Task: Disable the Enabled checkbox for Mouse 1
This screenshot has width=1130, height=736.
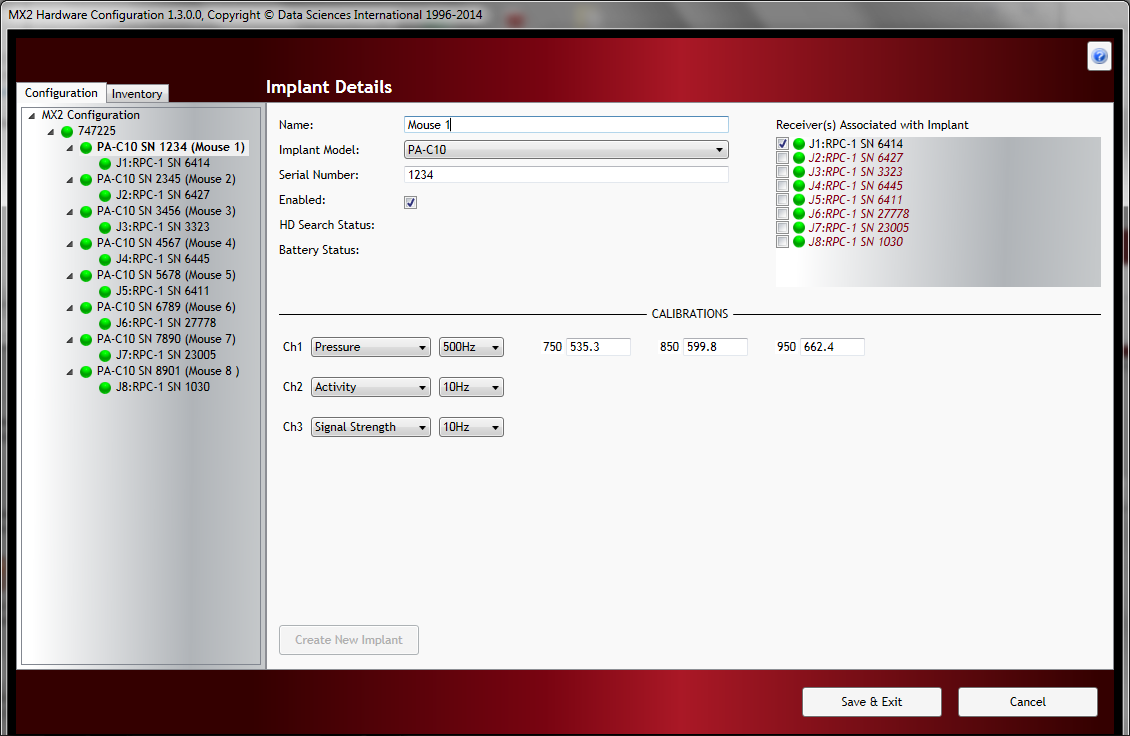Action: click(410, 201)
